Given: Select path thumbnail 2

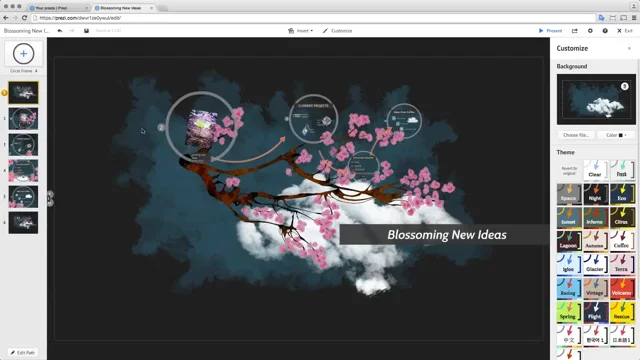Looking at the screenshot, I should tap(23, 119).
